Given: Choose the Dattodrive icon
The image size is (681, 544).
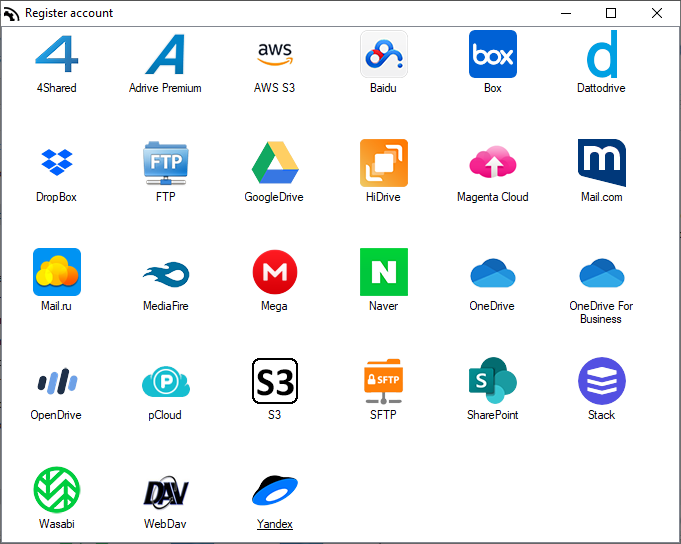Looking at the screenshot, I should click(x=602, y=54).
